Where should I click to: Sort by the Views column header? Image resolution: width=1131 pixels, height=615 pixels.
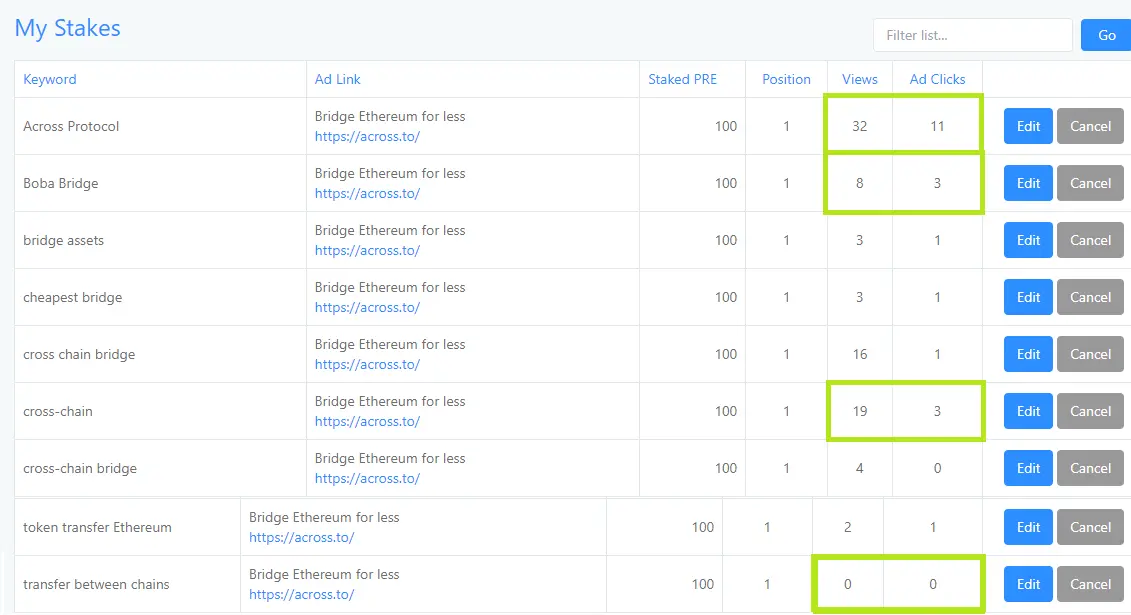pyautogui.click(x=860, y=79)
